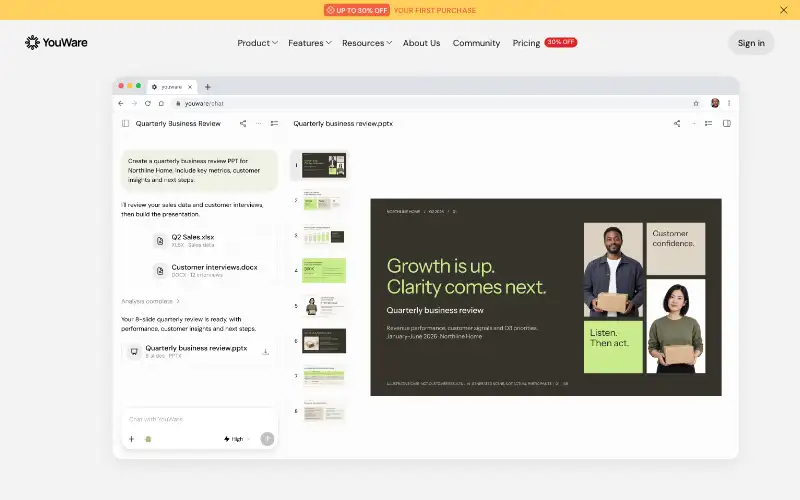
Task: Toggle the left sidebar panel icon
Action: point(126,123)
